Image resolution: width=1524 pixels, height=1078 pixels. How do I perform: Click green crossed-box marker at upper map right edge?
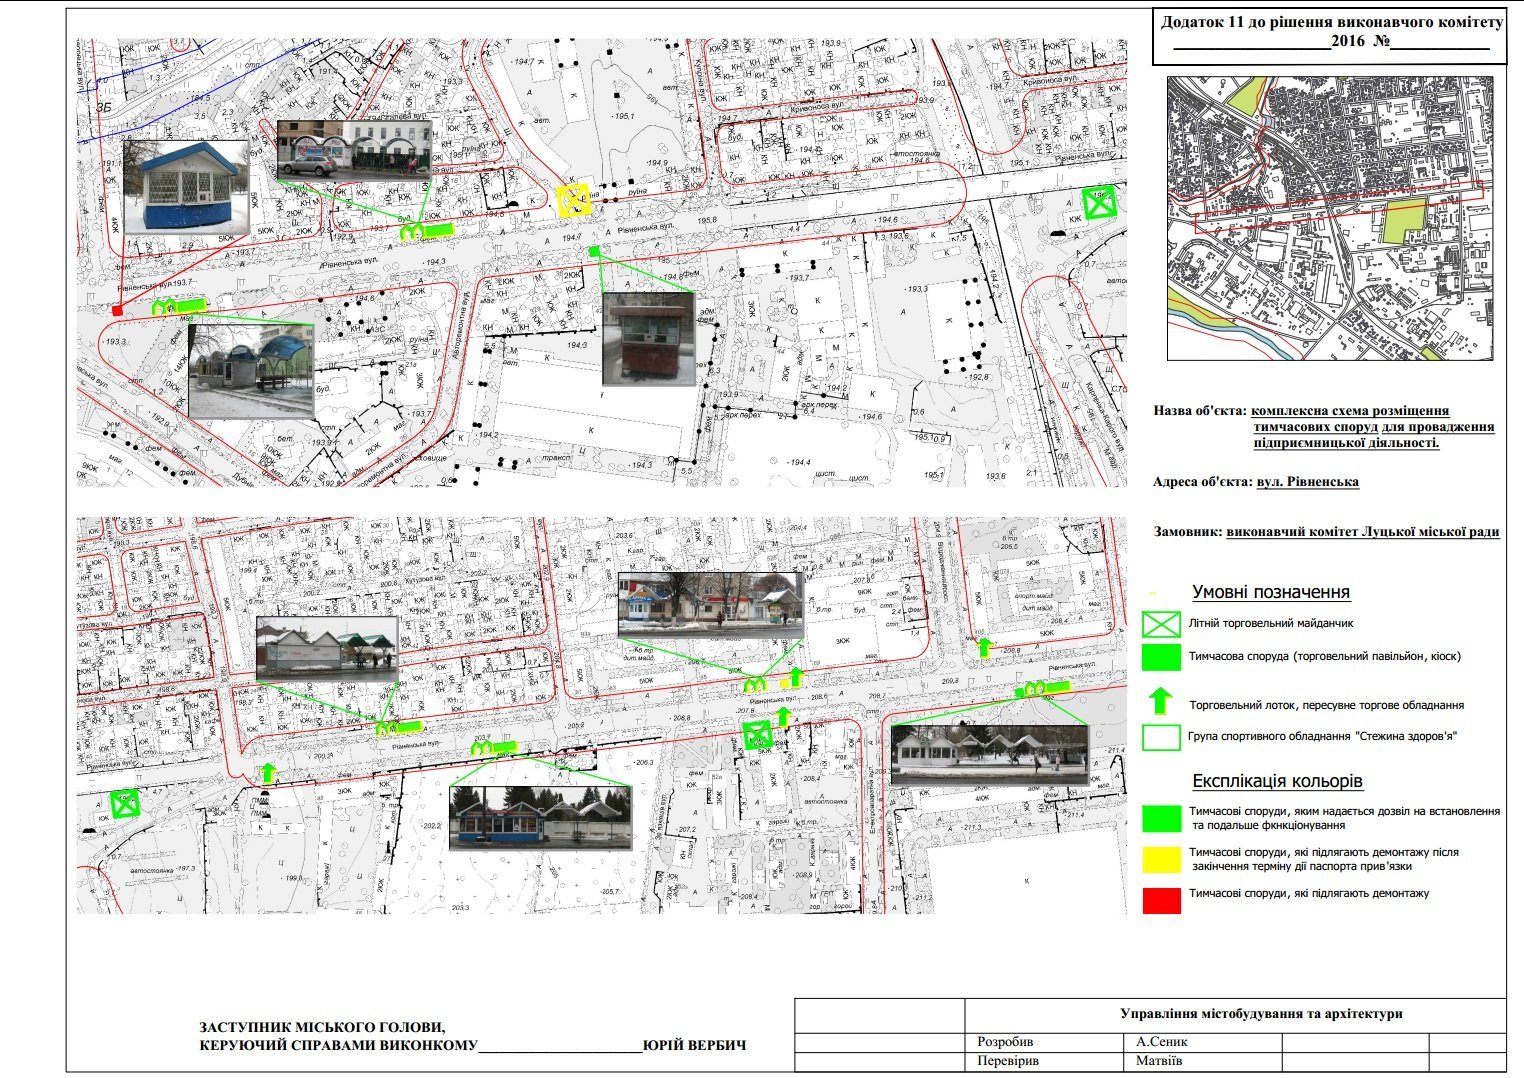click(1100, 204)
